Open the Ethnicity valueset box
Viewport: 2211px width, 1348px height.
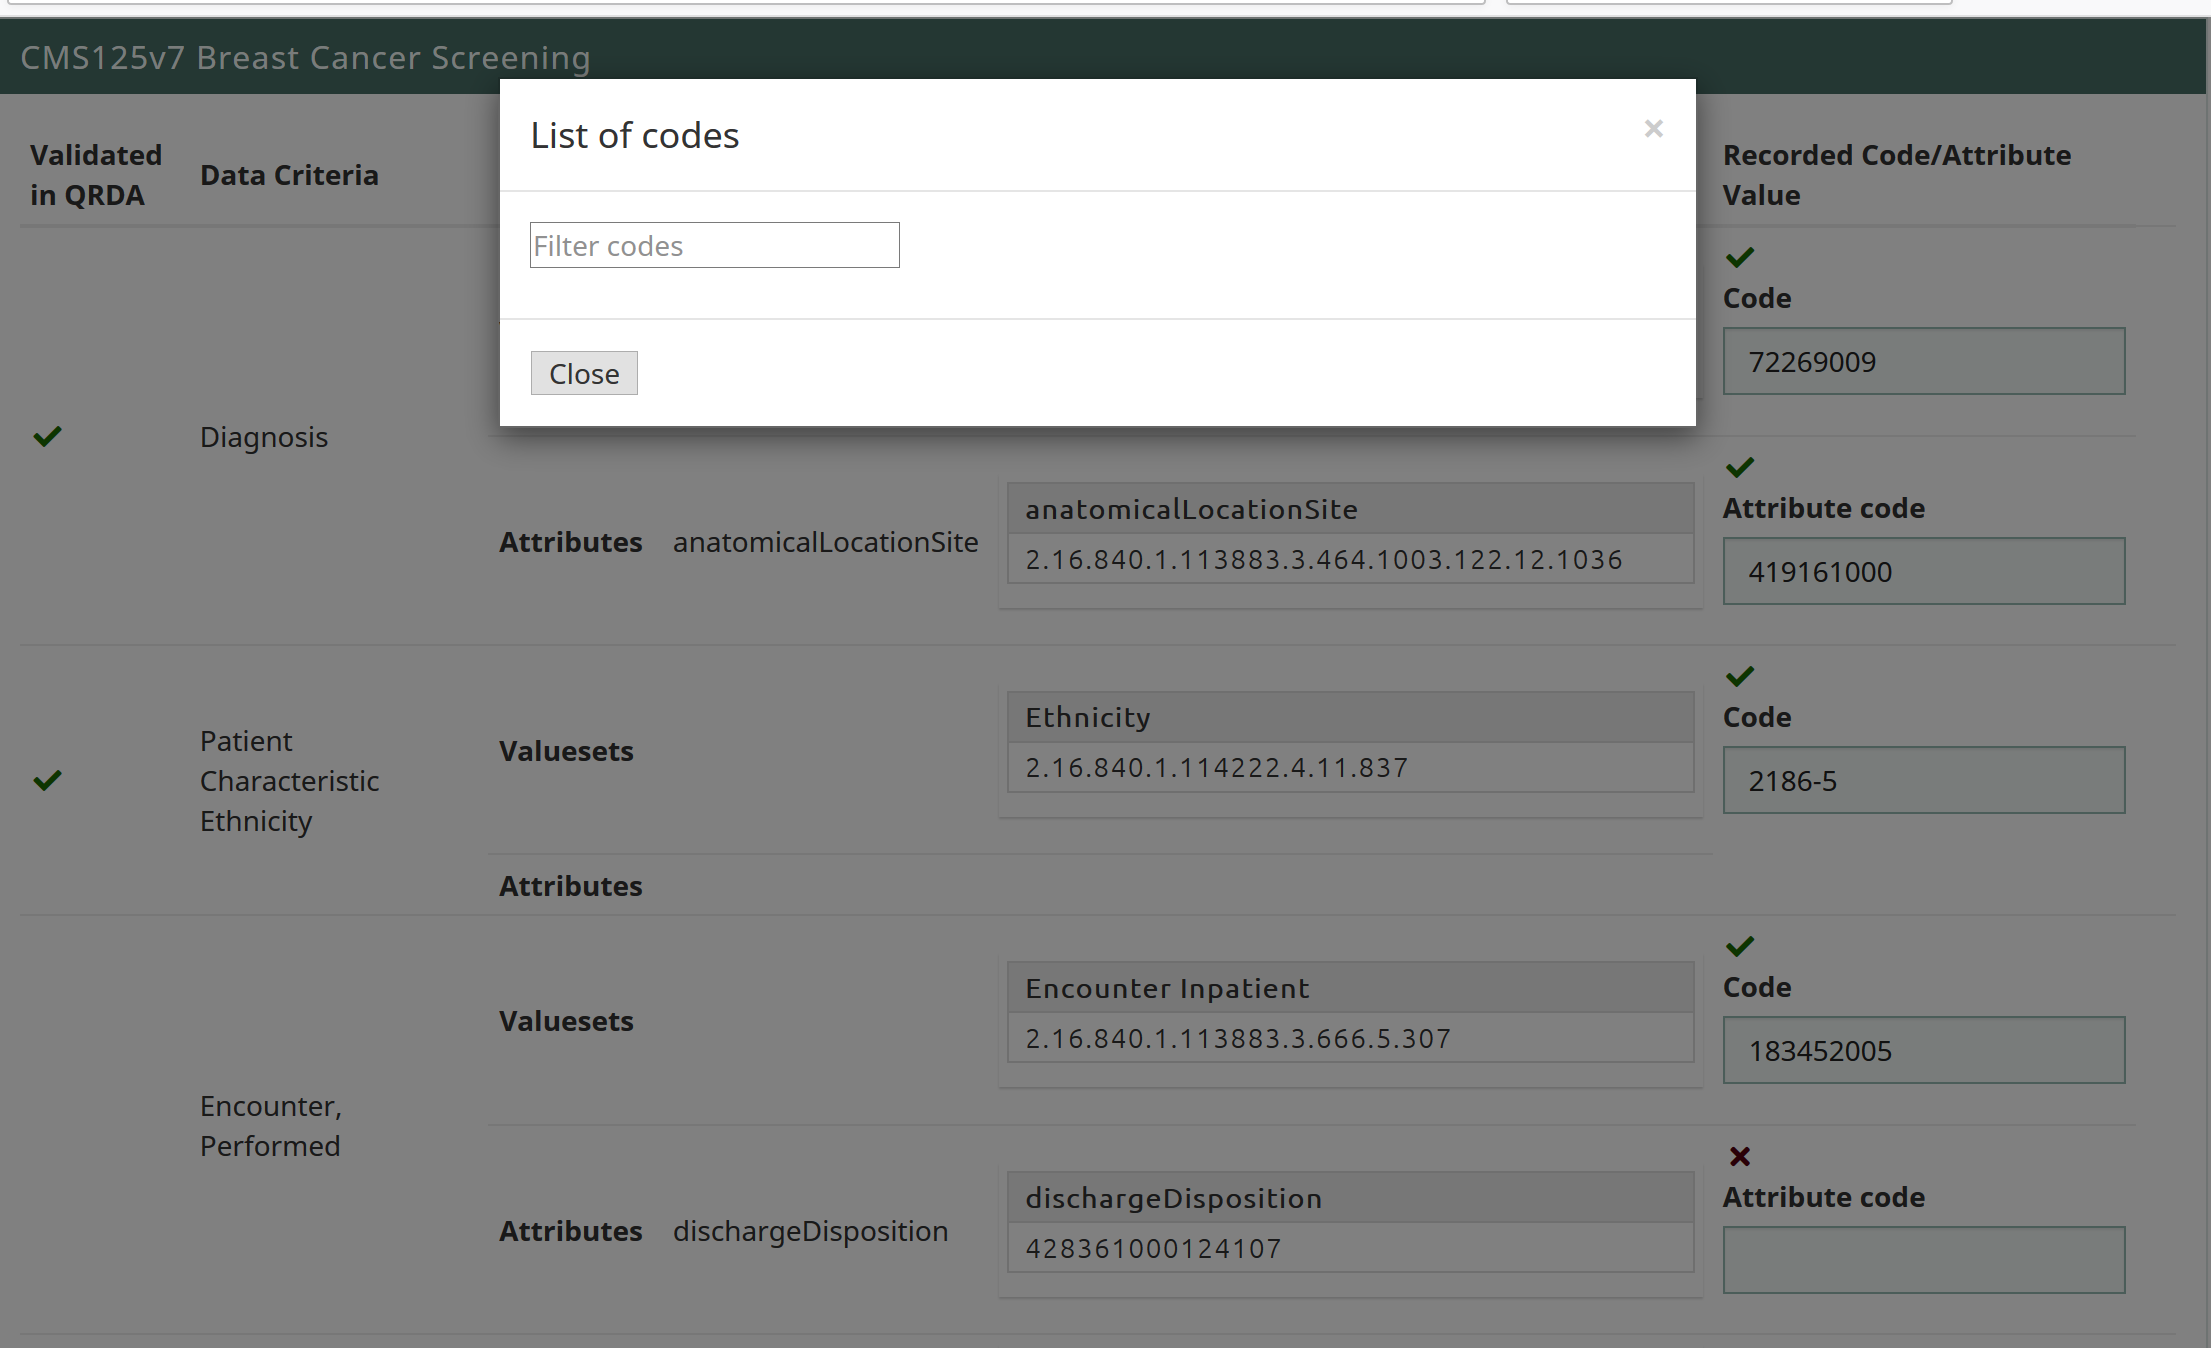click(1349, 742)
